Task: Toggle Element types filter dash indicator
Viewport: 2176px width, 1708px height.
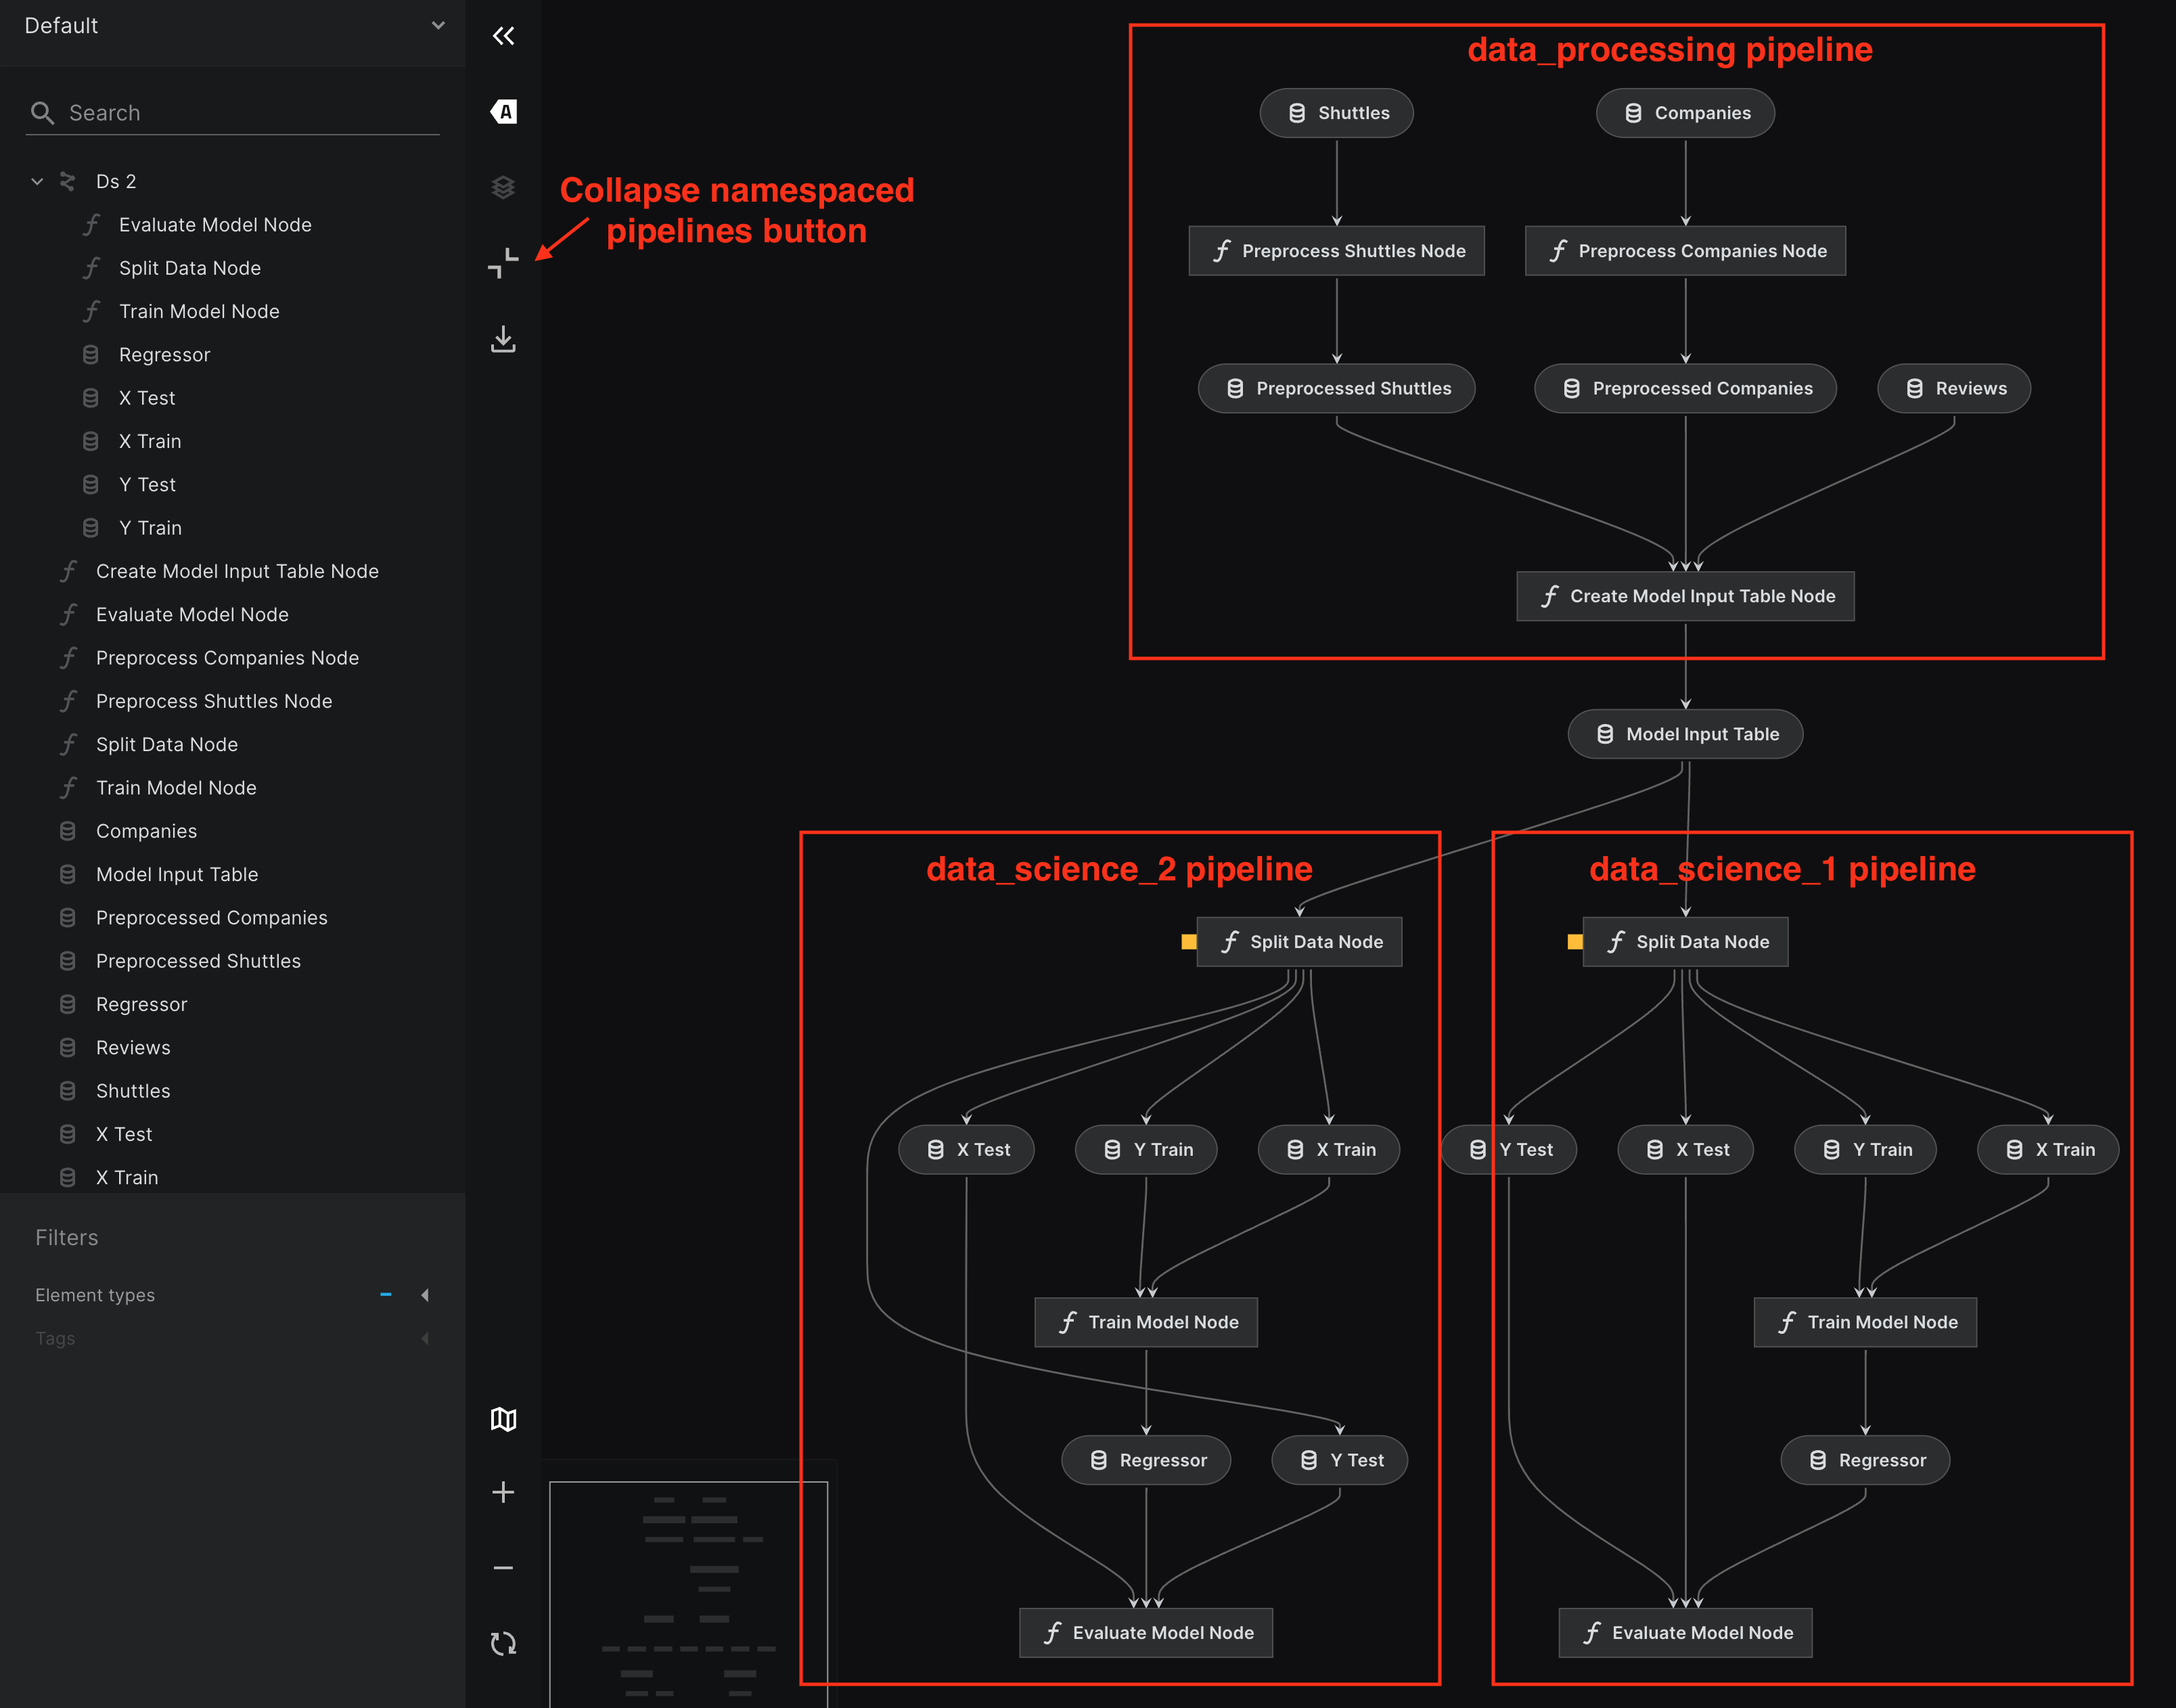Action: (386, 1295)
